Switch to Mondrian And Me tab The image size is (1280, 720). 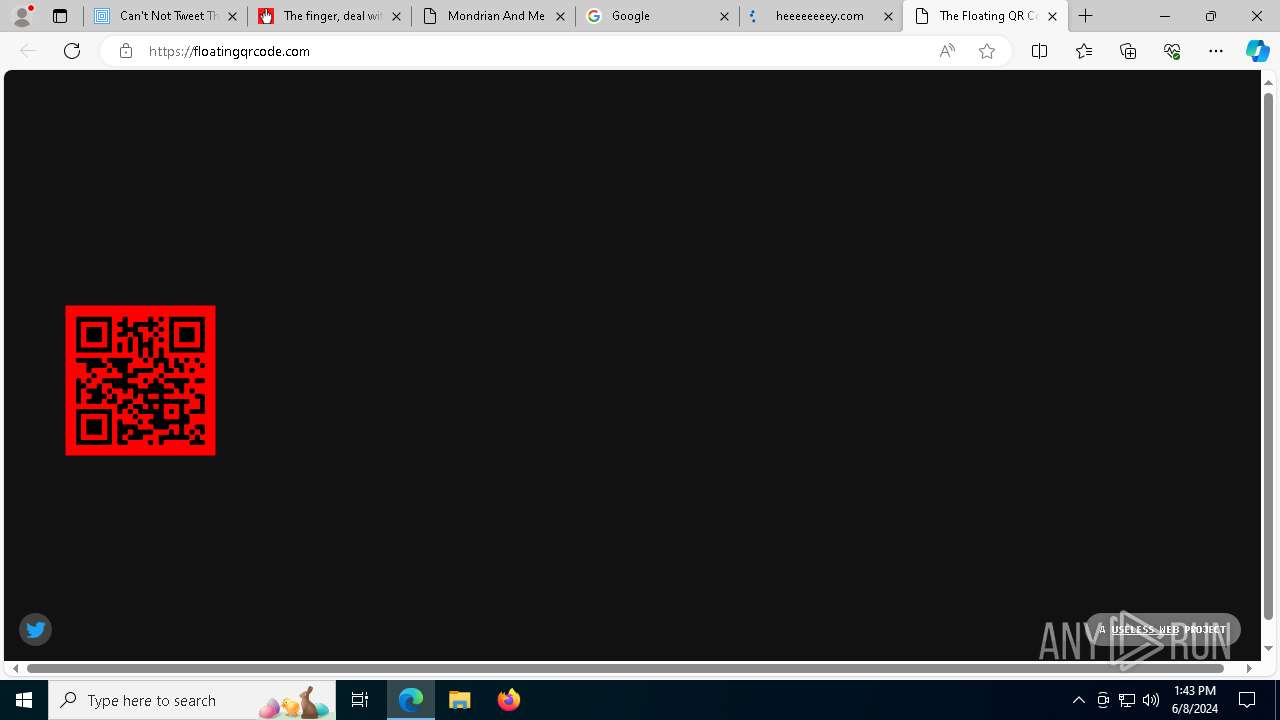(493, 16)
